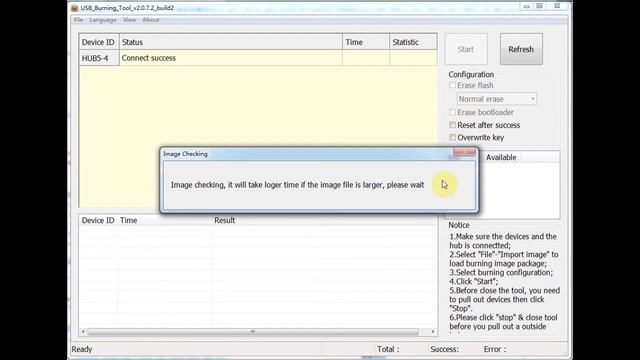Click the Status column header
This screenshot has width=640, height=360.
(231, 42)
